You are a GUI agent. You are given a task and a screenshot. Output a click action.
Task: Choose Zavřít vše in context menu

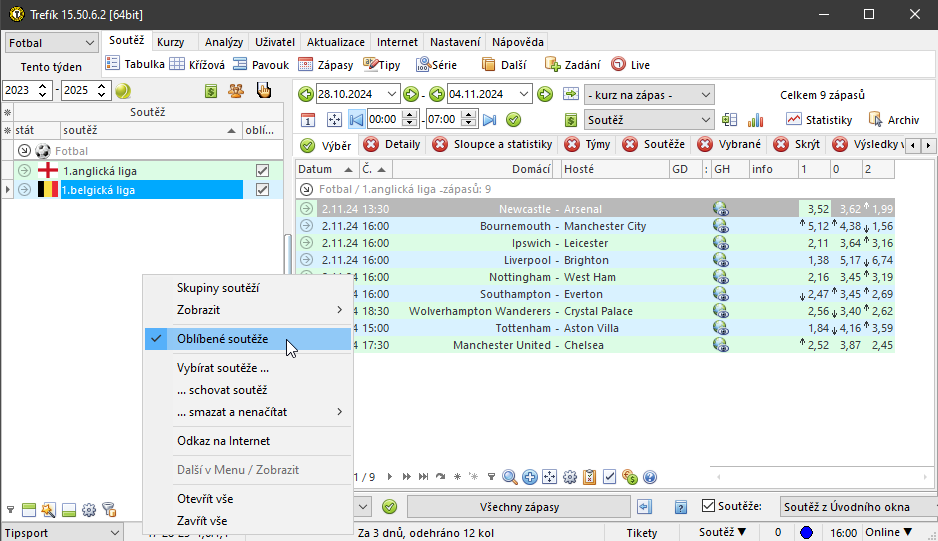click(x=202, y=521)
